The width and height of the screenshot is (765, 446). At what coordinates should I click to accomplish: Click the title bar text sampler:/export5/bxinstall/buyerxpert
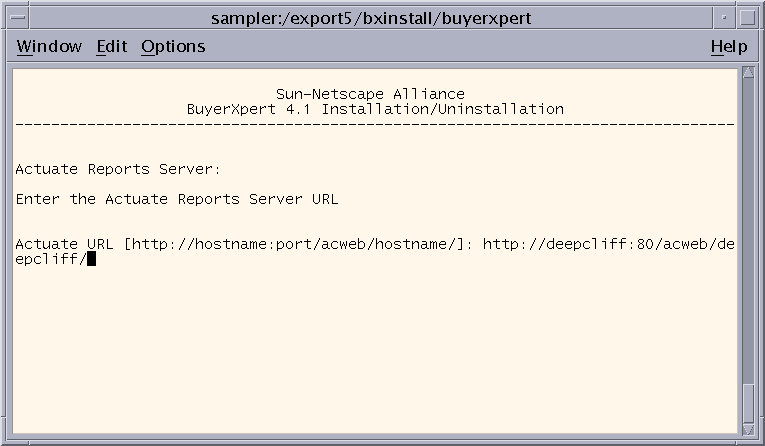[x=371, y=19]
